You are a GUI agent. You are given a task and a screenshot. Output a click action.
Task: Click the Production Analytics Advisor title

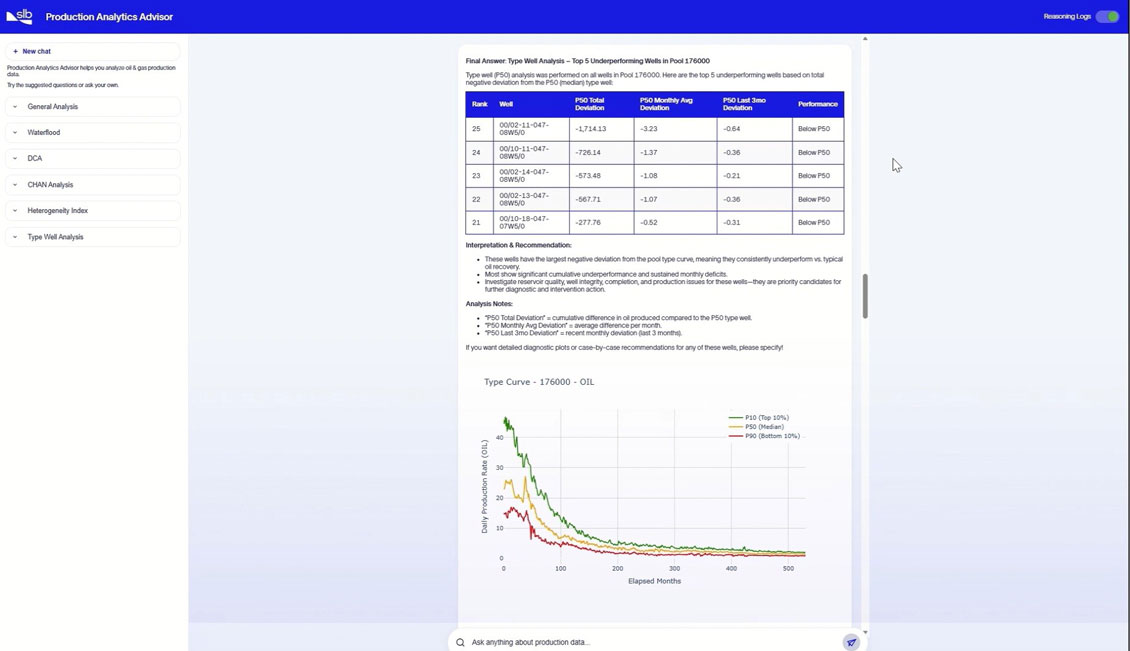(109, 17)
